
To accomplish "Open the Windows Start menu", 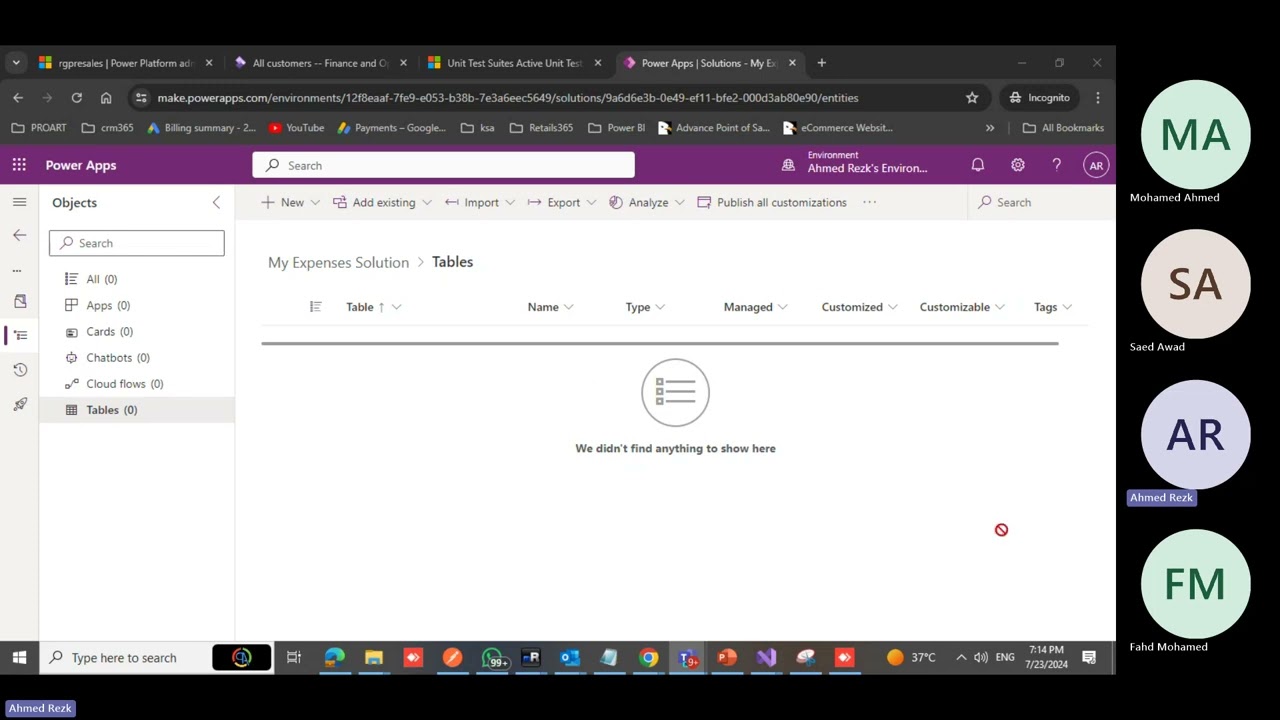I will click(19, 657).
